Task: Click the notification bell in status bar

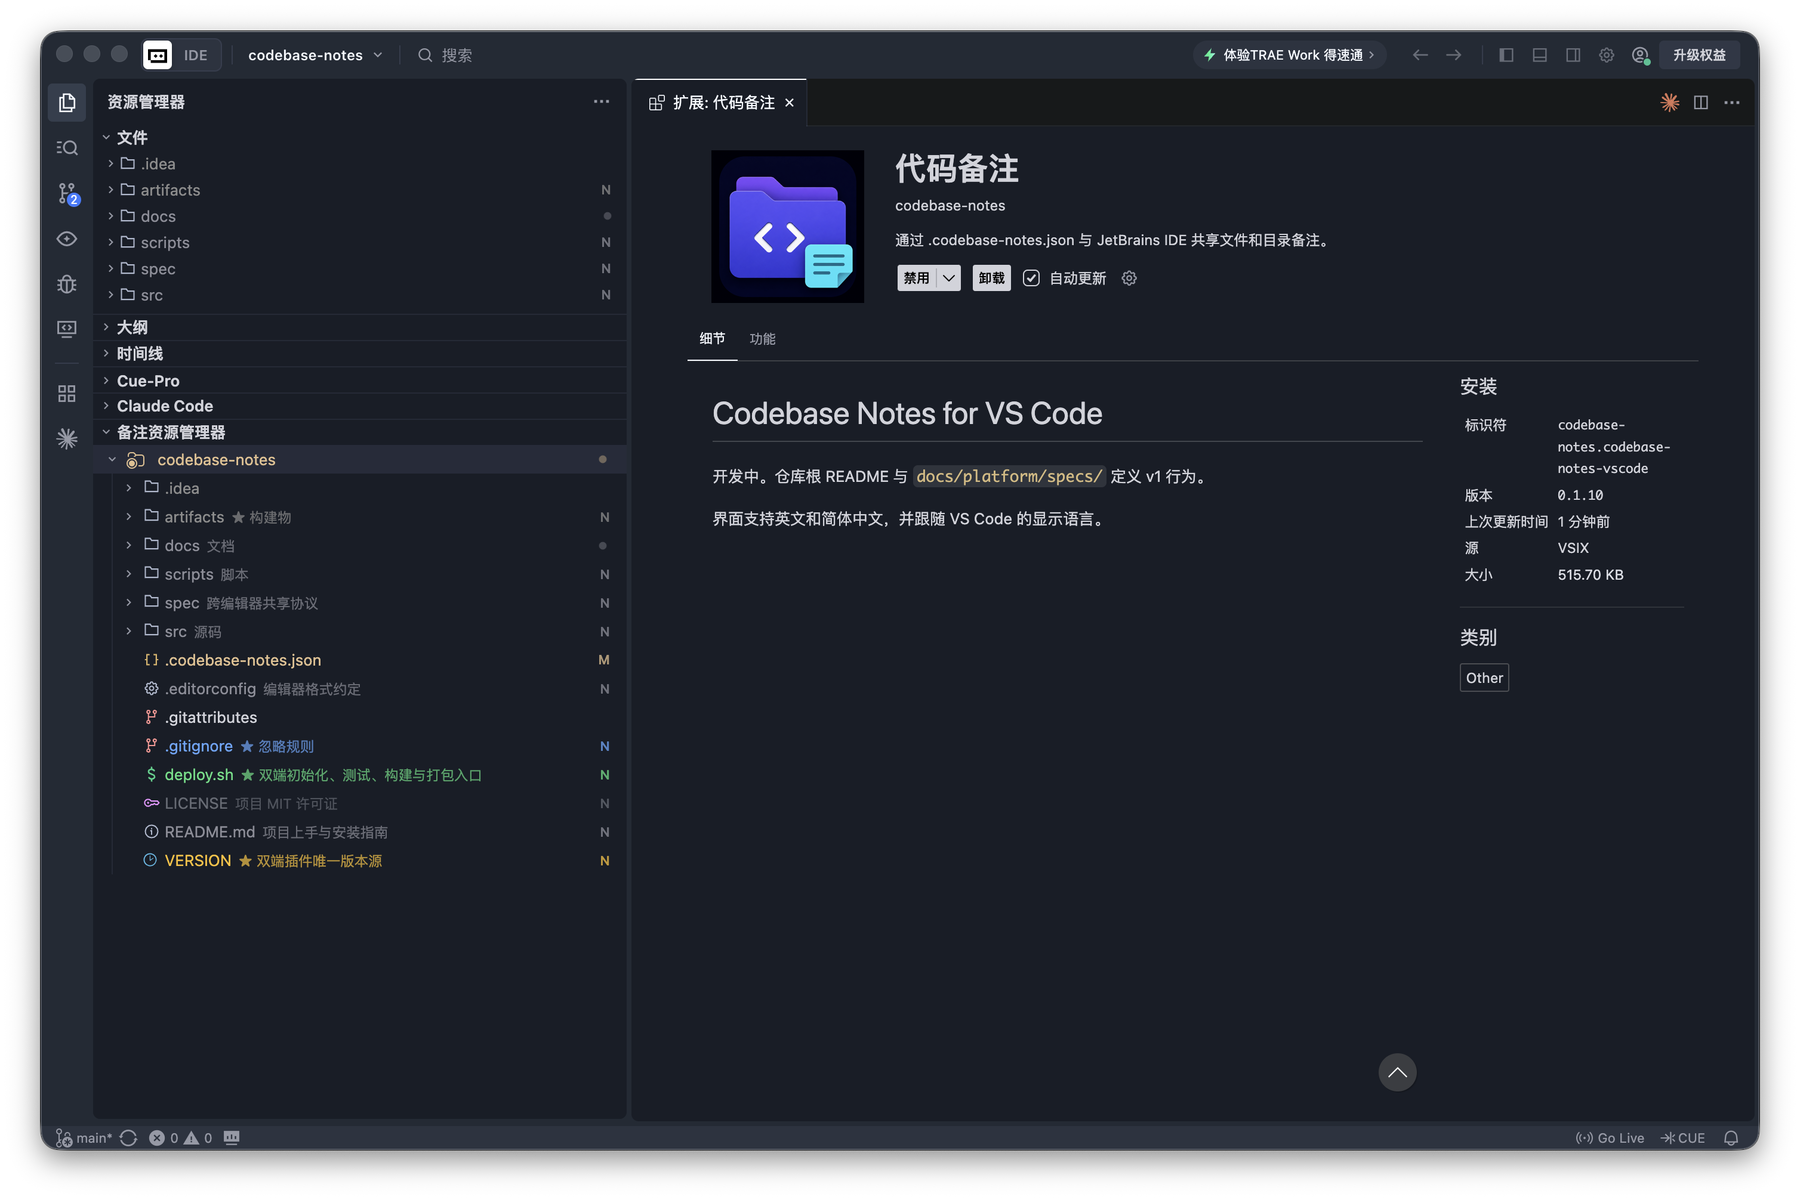Action: pyautogui.click(x=1731, y=1138)
